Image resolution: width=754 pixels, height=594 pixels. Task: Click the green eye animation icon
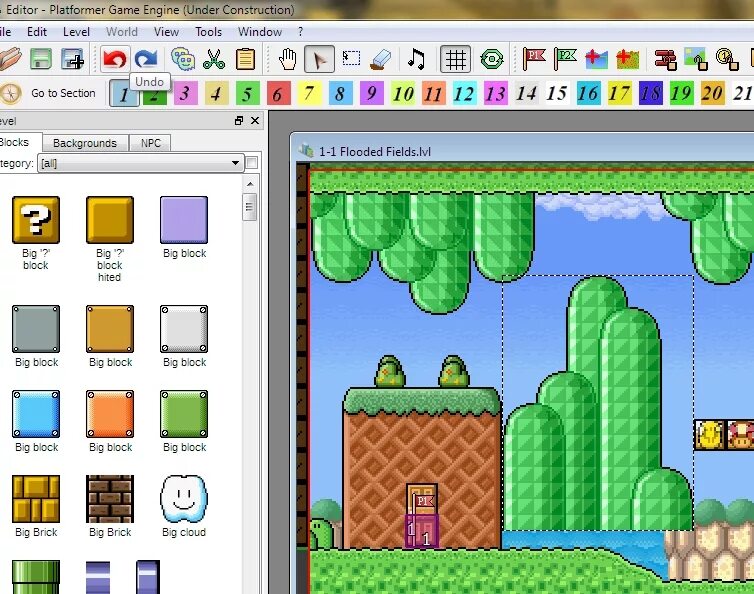[x=492, y=59]
